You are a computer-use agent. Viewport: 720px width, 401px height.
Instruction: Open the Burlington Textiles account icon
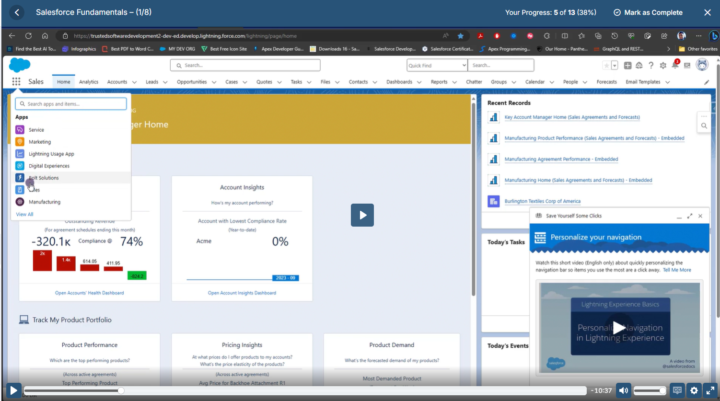click(x=494, y=201)
